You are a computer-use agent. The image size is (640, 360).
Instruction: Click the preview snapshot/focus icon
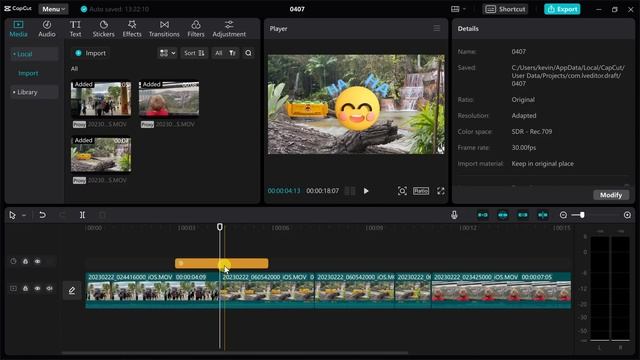coord(402,191)
